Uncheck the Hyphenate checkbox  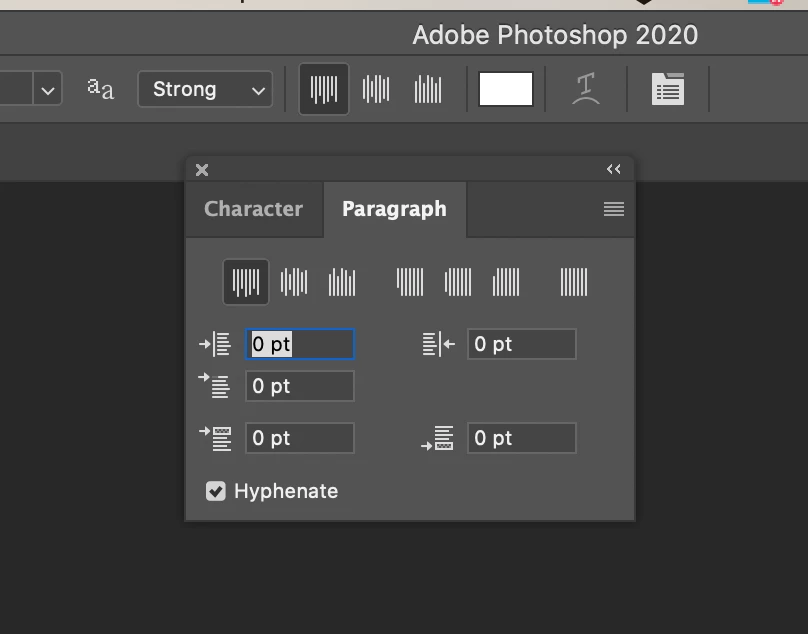216,491
